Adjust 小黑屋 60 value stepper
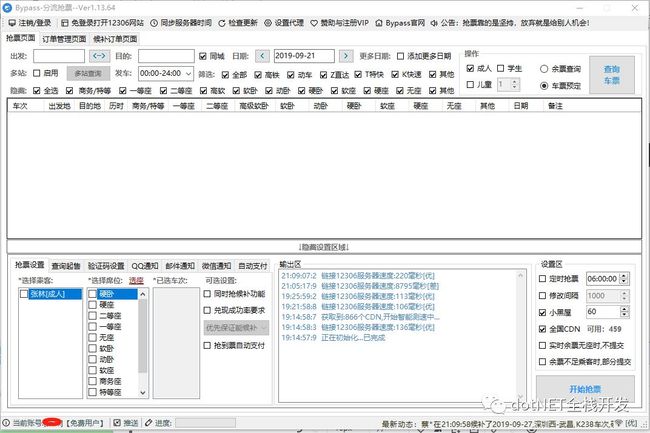Viewport: 650px width, 433px height. (624, 312)
